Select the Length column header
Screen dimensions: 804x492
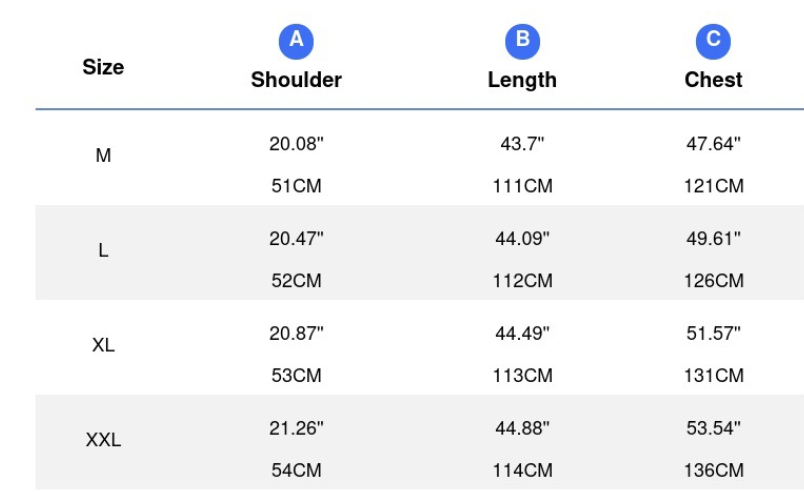point(522,80)
